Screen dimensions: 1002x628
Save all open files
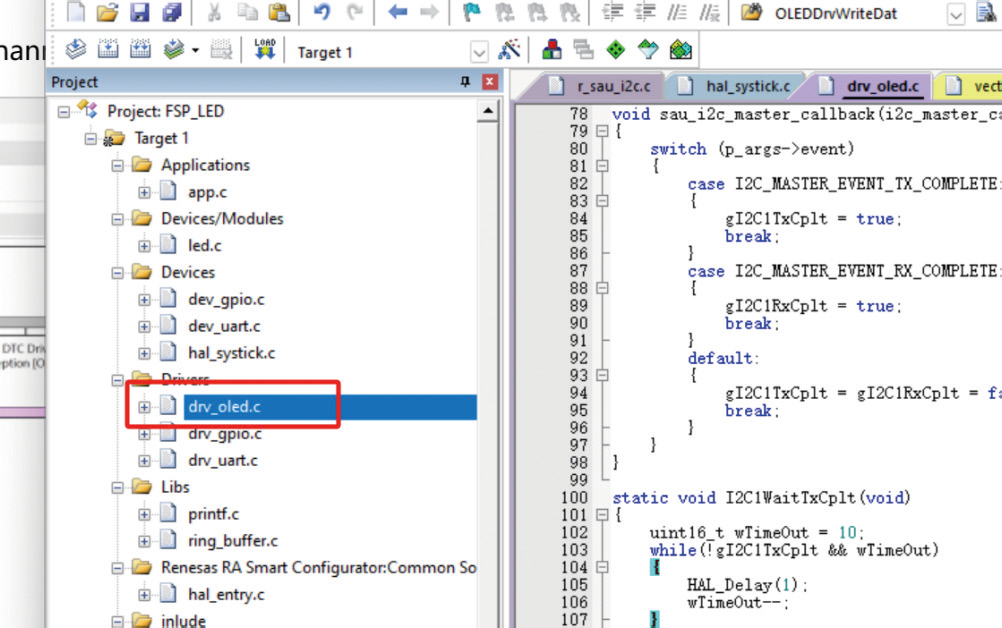click(172, 11)
